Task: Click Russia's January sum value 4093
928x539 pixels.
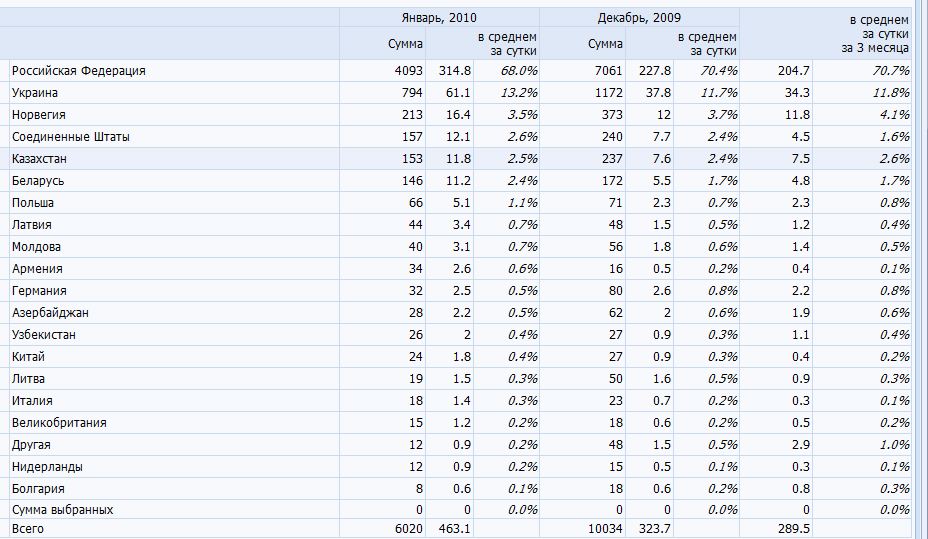Action: tap(409, 71)
